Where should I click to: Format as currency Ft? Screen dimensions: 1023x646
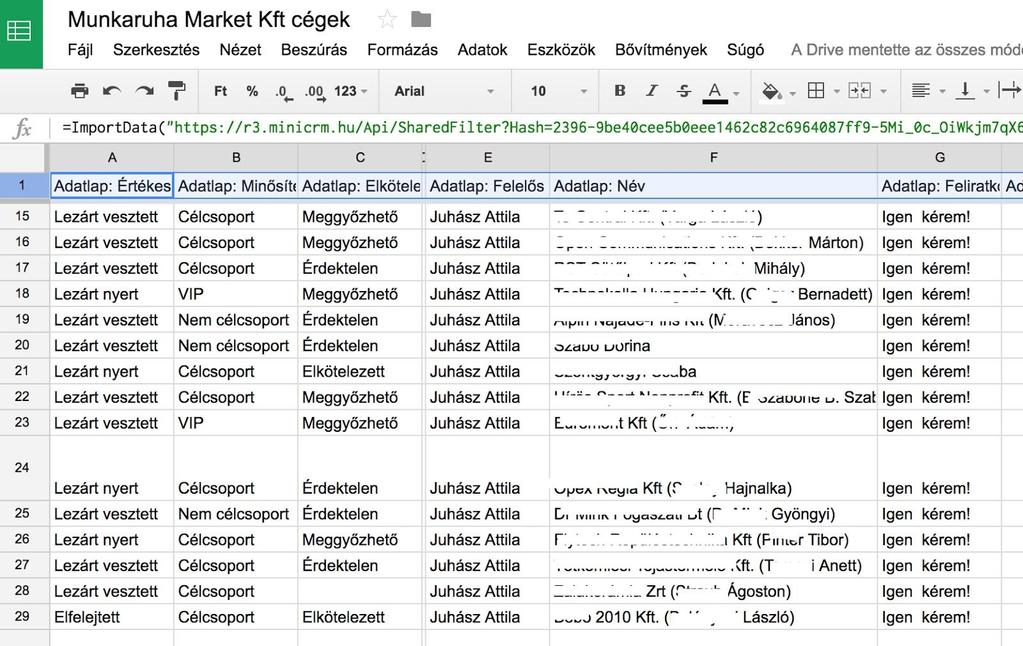click(221, 91)
